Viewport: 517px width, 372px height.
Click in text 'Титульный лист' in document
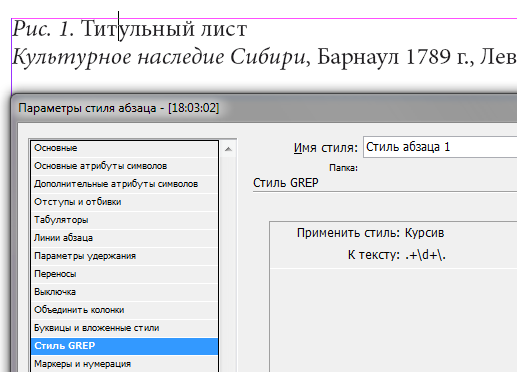point(164,29)
